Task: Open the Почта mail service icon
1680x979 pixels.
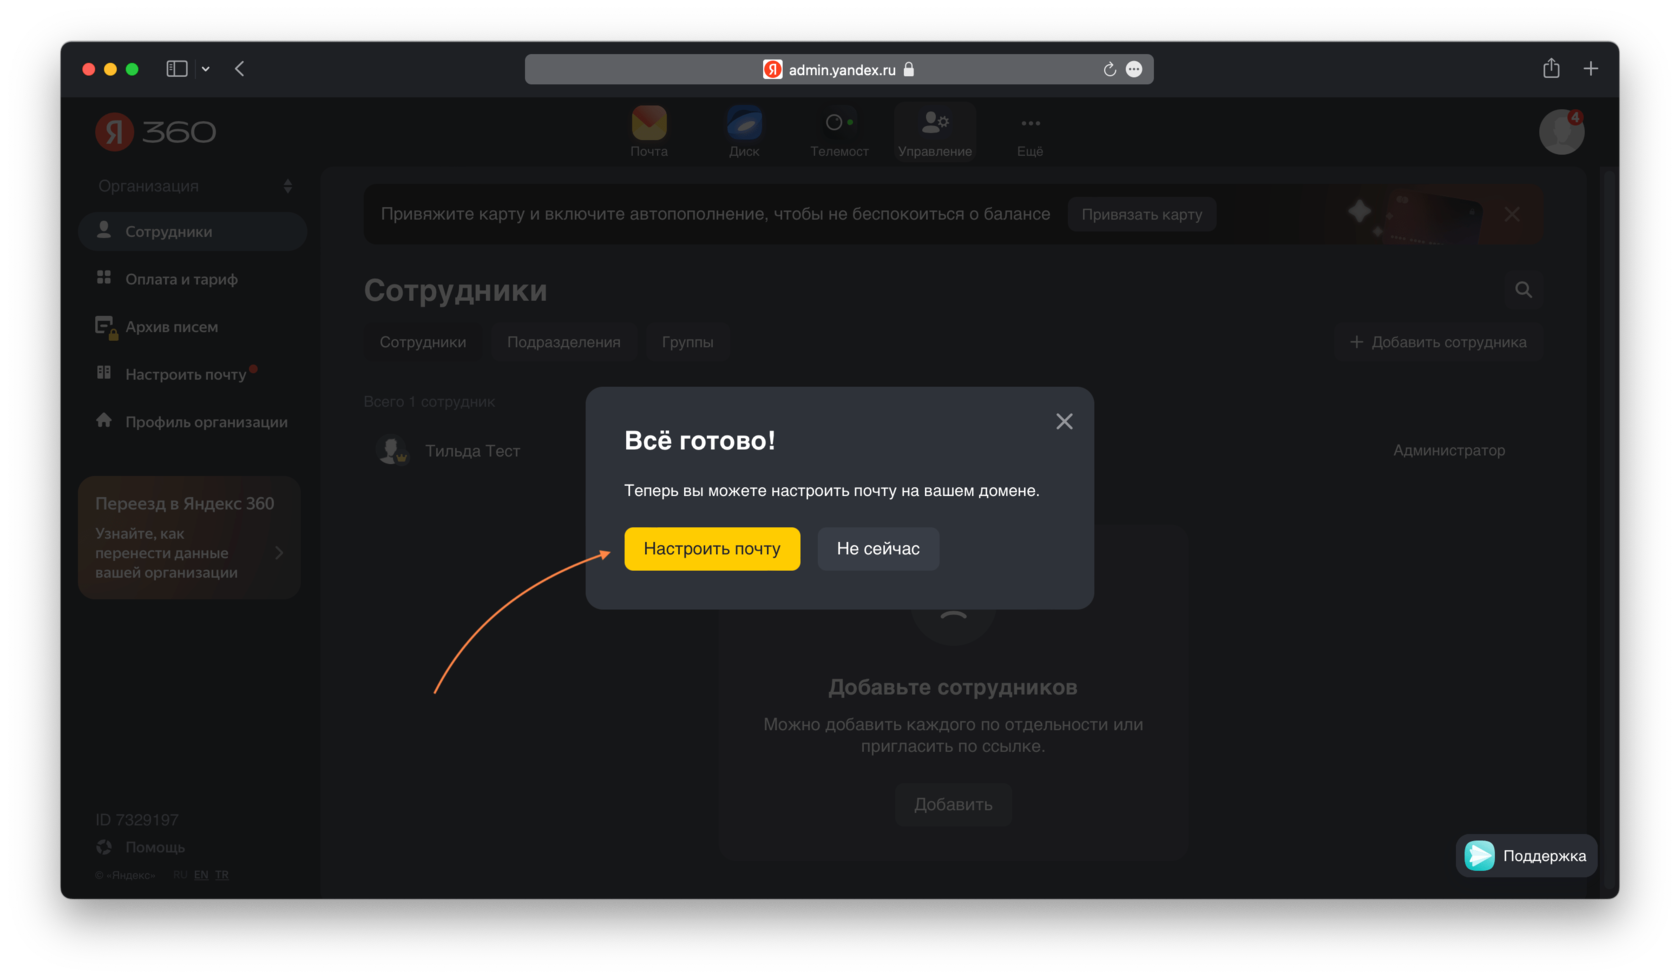Action: click(x=649, y=132)
